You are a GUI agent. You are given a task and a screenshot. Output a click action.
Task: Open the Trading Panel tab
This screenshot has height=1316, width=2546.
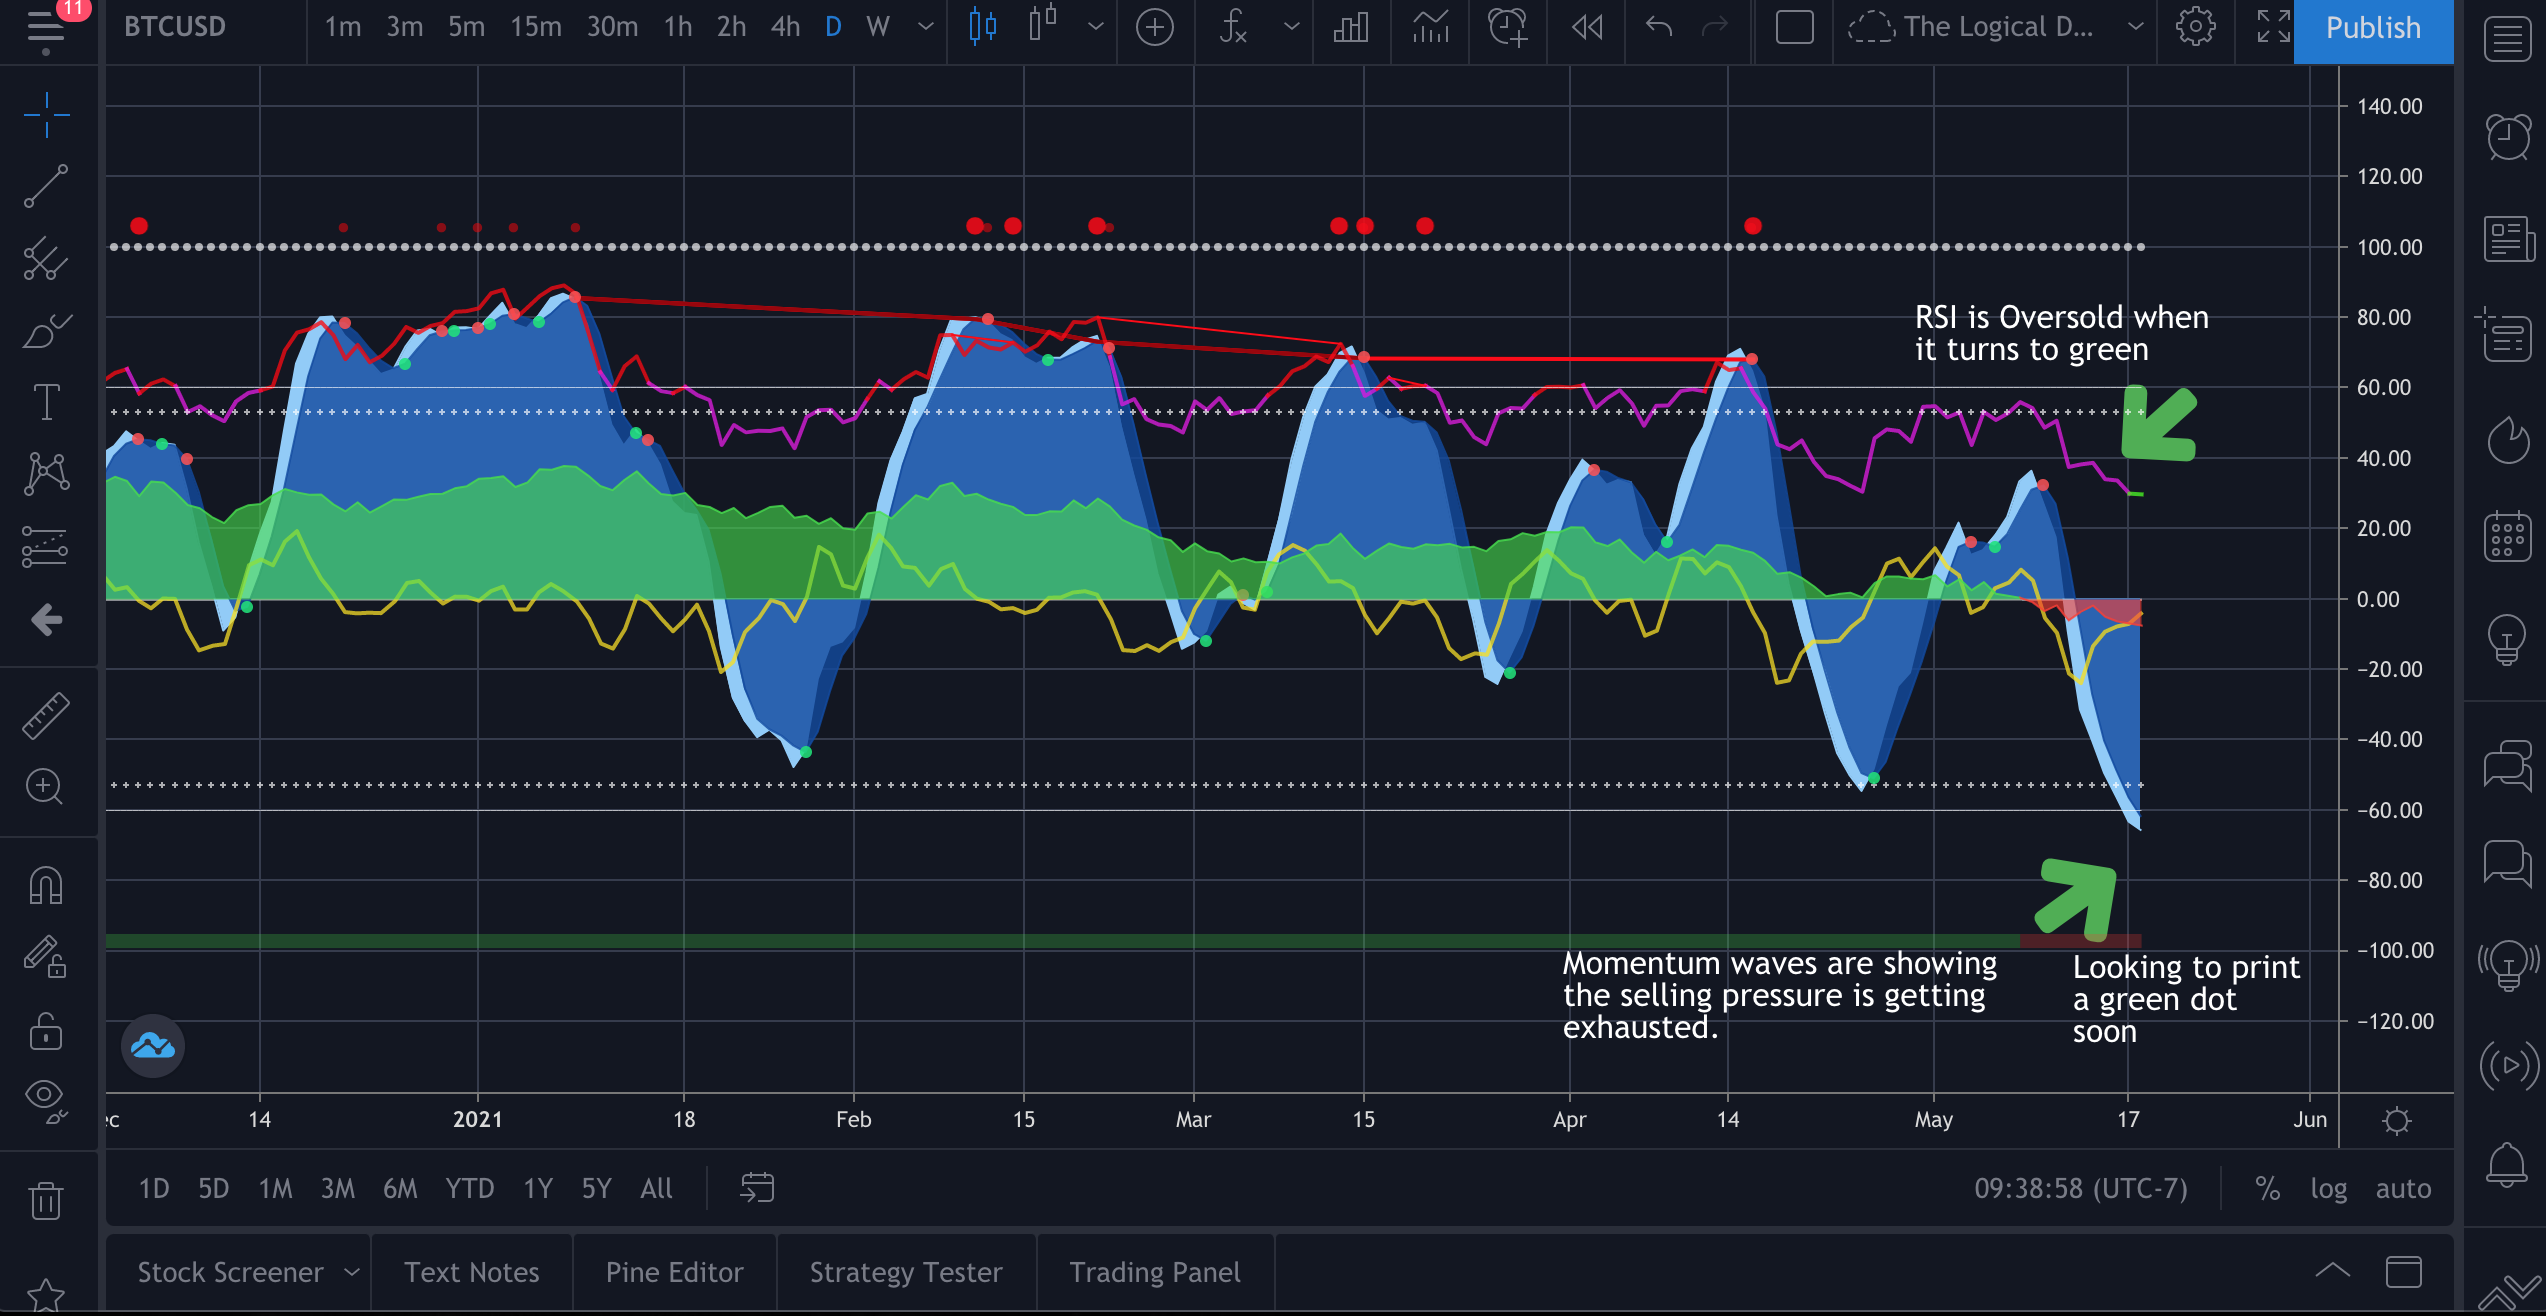(x=1154, y=1272)
